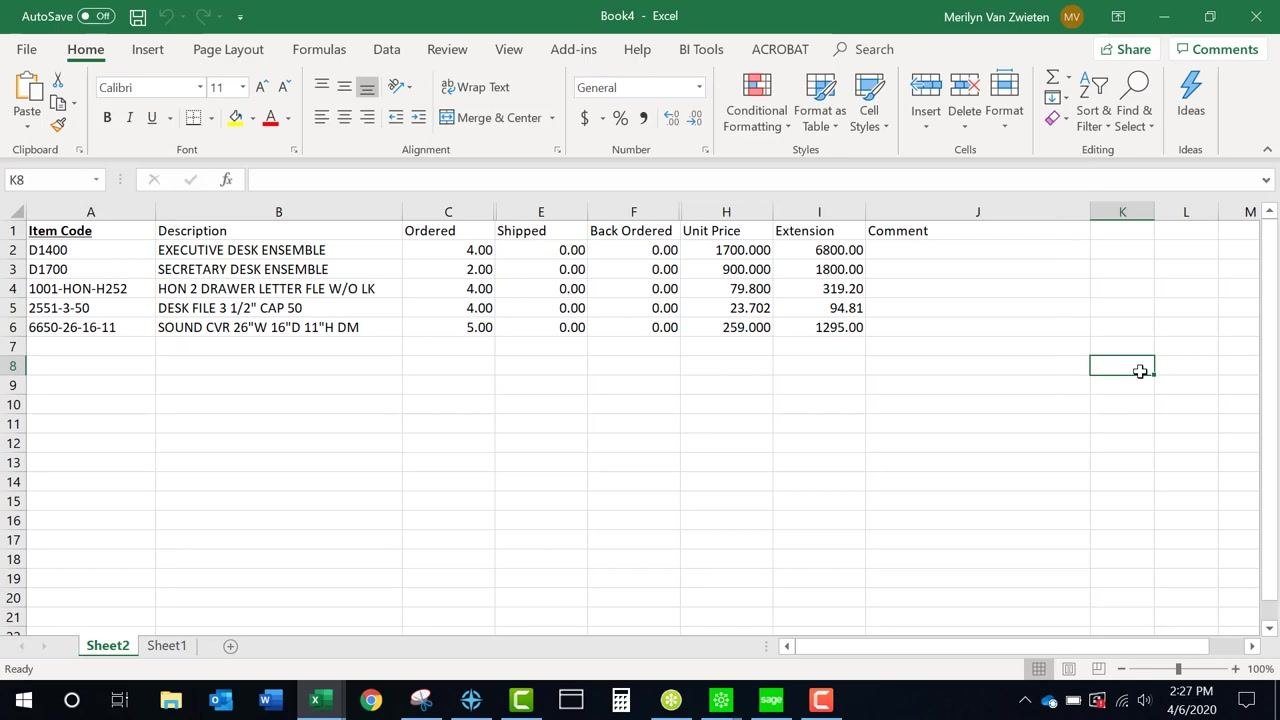Click the Cut scissors icon
The height and width of the screenshot is (720, 1280).
coord(58,81)
